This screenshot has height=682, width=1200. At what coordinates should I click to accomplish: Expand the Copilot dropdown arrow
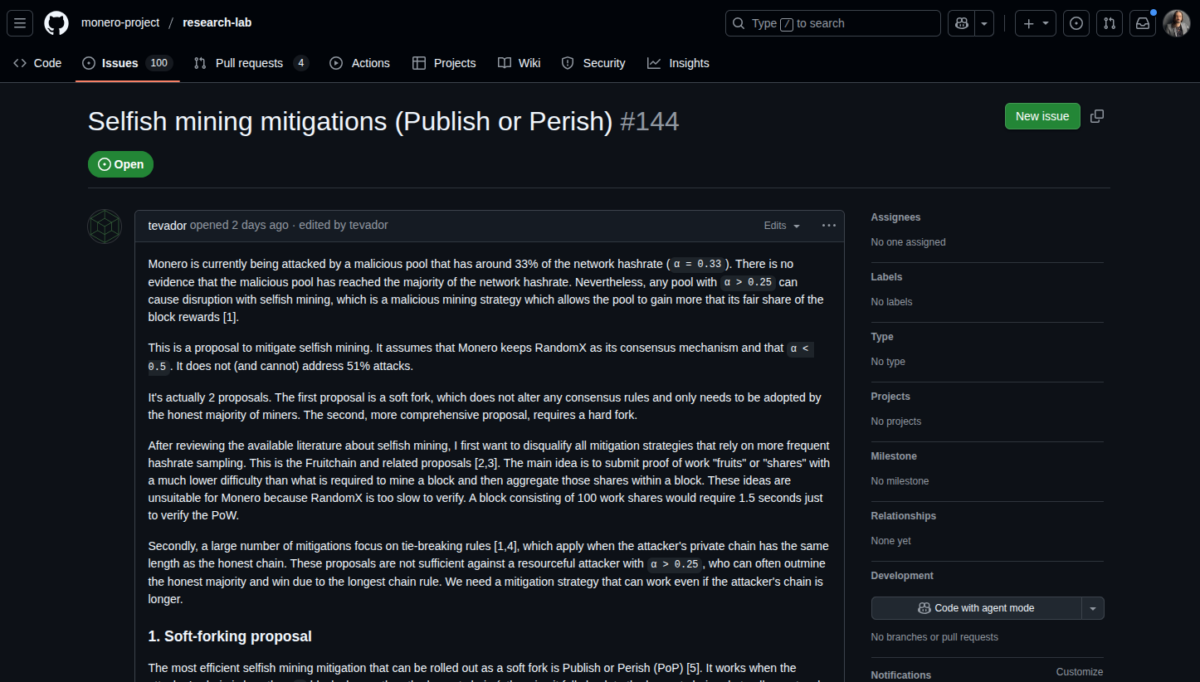pos(985,23)
